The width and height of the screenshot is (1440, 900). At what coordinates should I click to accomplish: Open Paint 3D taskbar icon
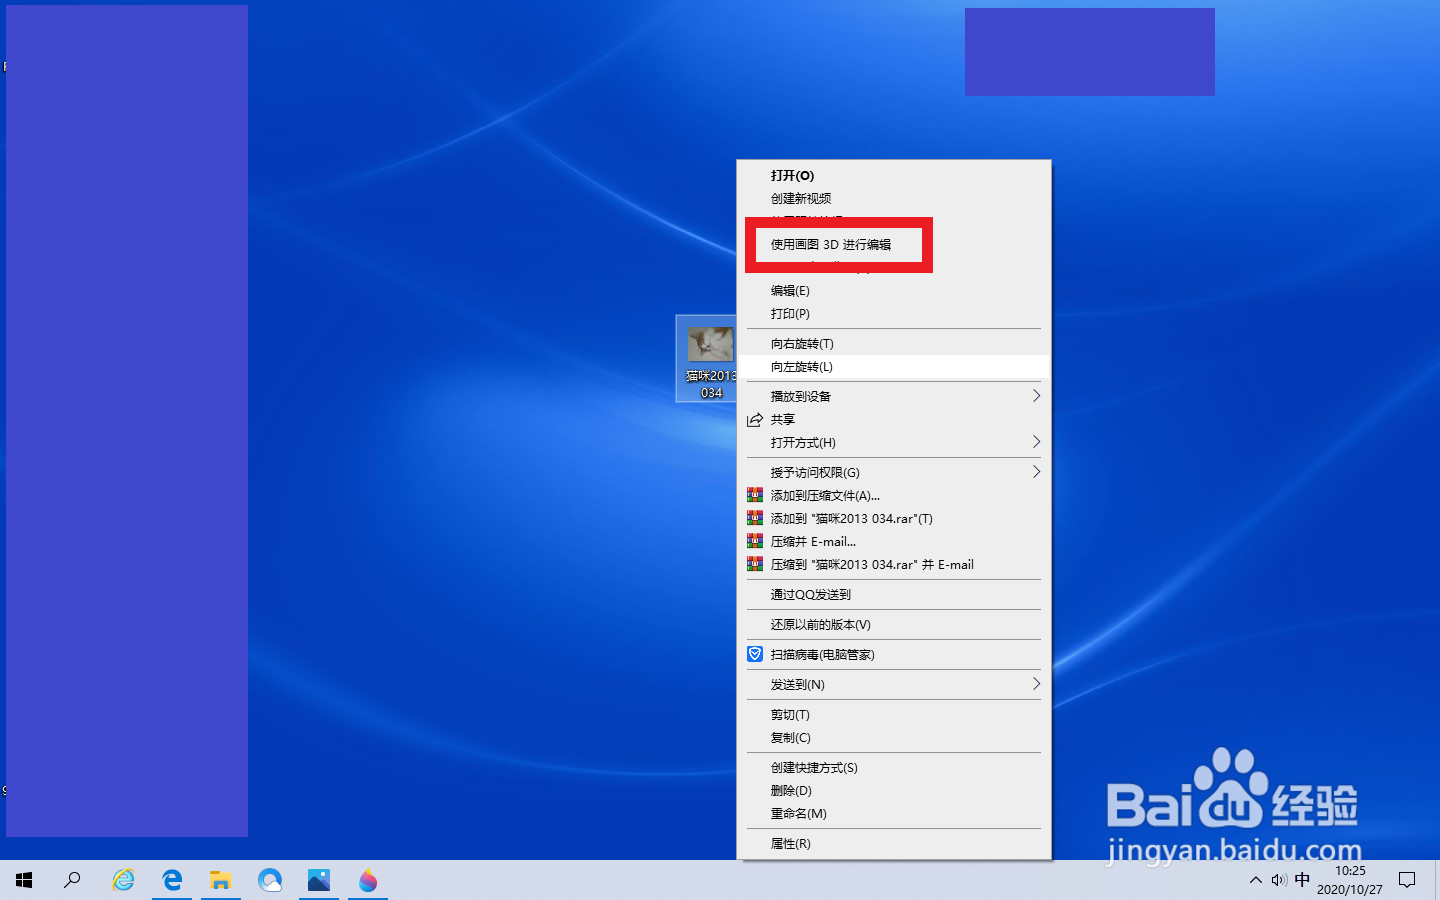(368, 880)
